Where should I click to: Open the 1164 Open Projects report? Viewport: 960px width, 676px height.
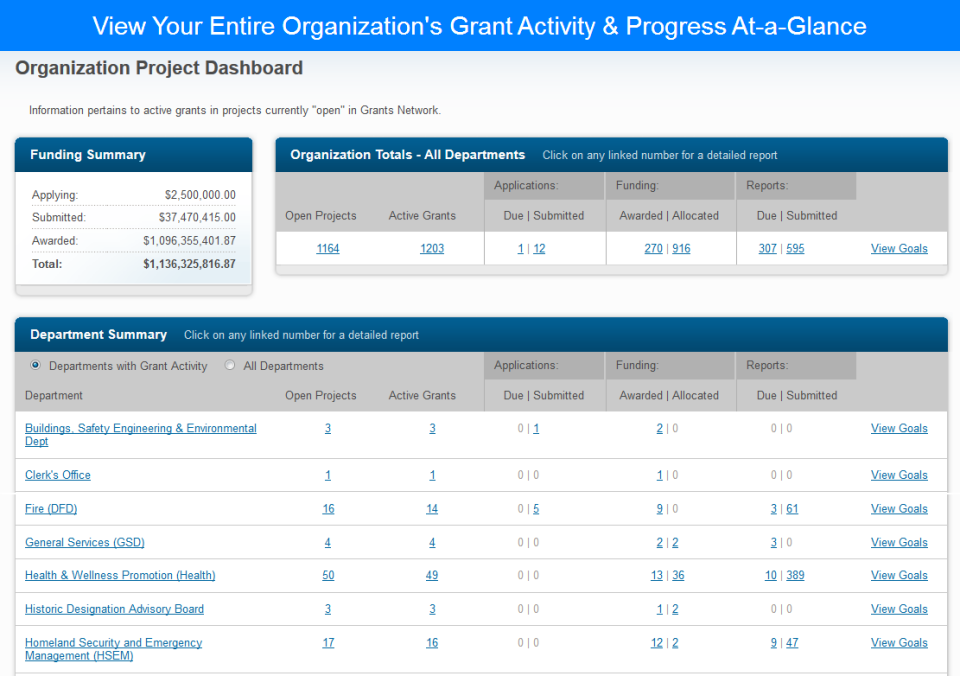click(x=328, y=248)
